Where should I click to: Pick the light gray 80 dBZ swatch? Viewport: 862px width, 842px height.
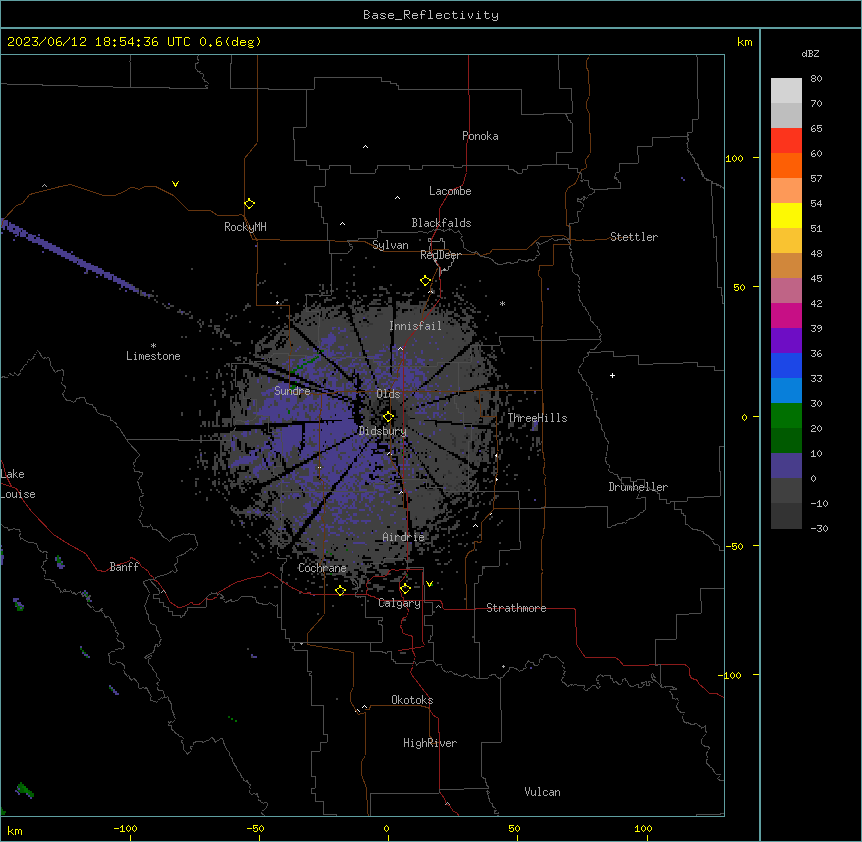[786, 91]
